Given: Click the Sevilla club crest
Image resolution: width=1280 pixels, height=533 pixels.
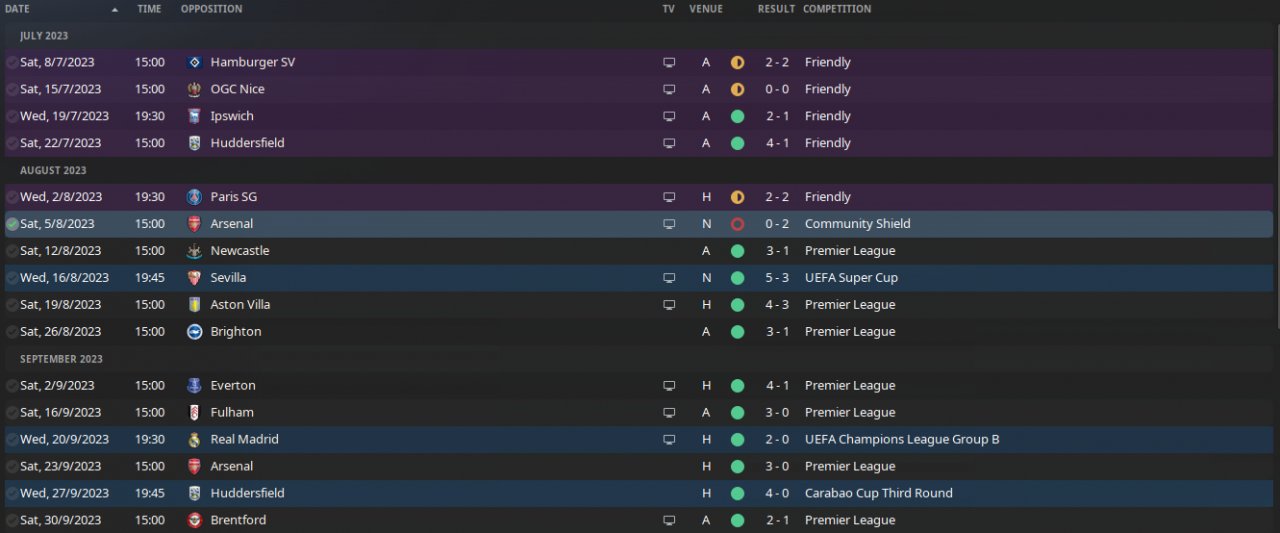Looking at the screenshot, I should (x=194, y=277).
